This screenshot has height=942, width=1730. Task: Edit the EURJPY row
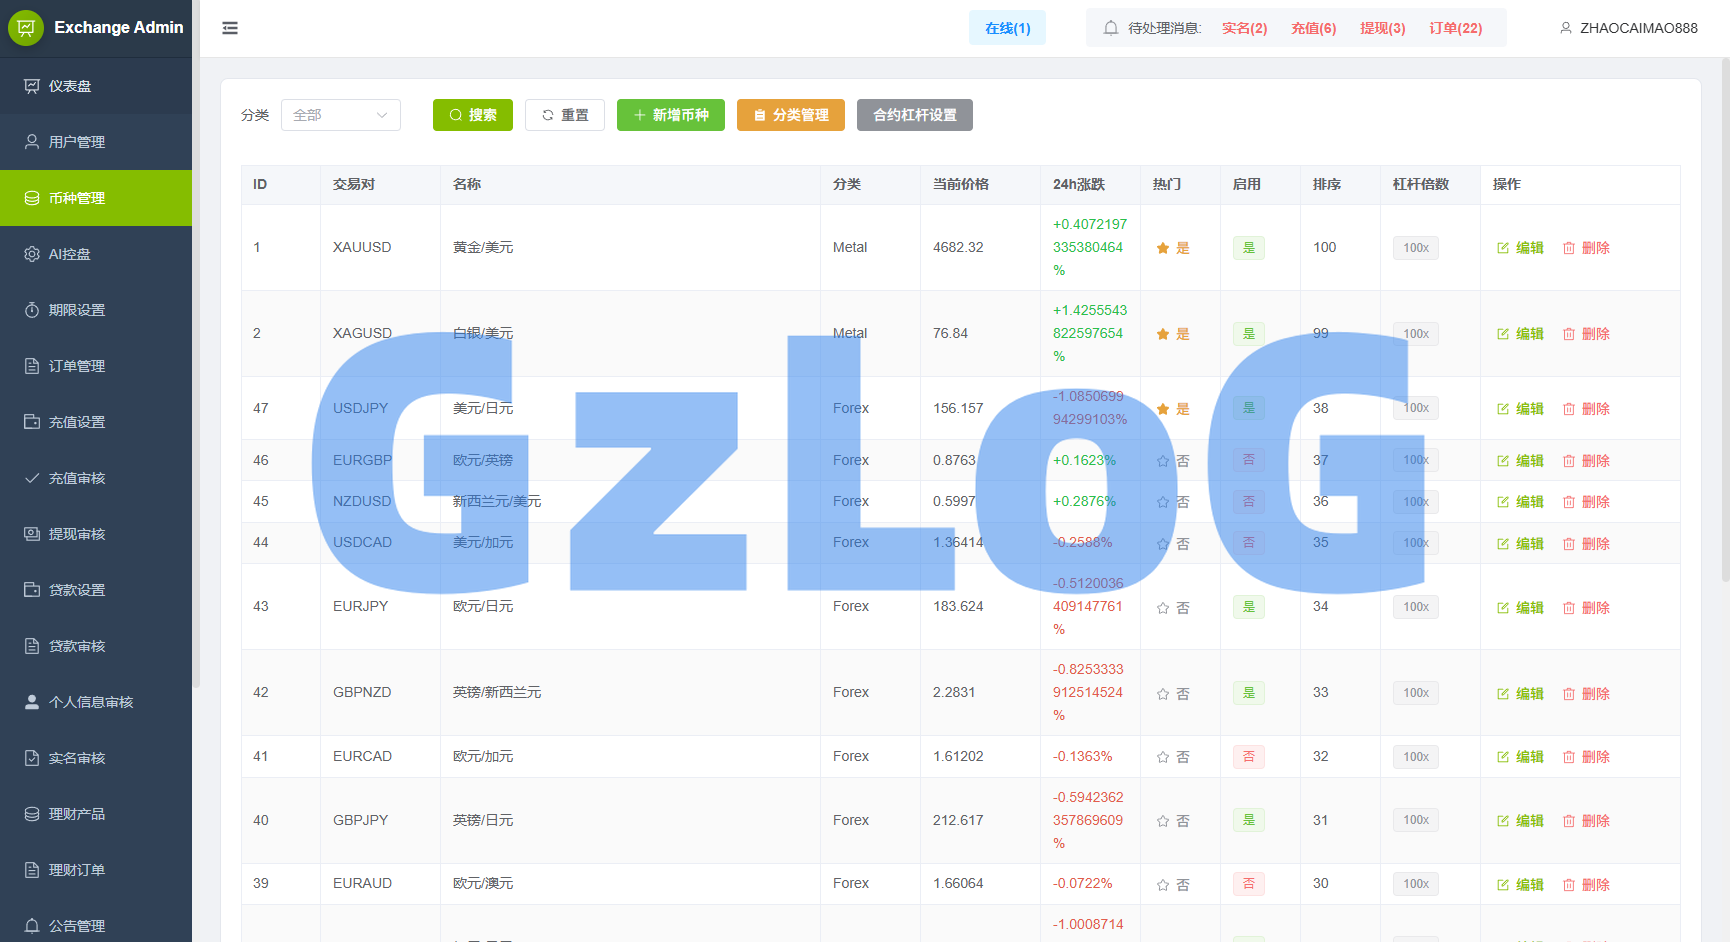pyautogui.click(x=1520, y=608)
